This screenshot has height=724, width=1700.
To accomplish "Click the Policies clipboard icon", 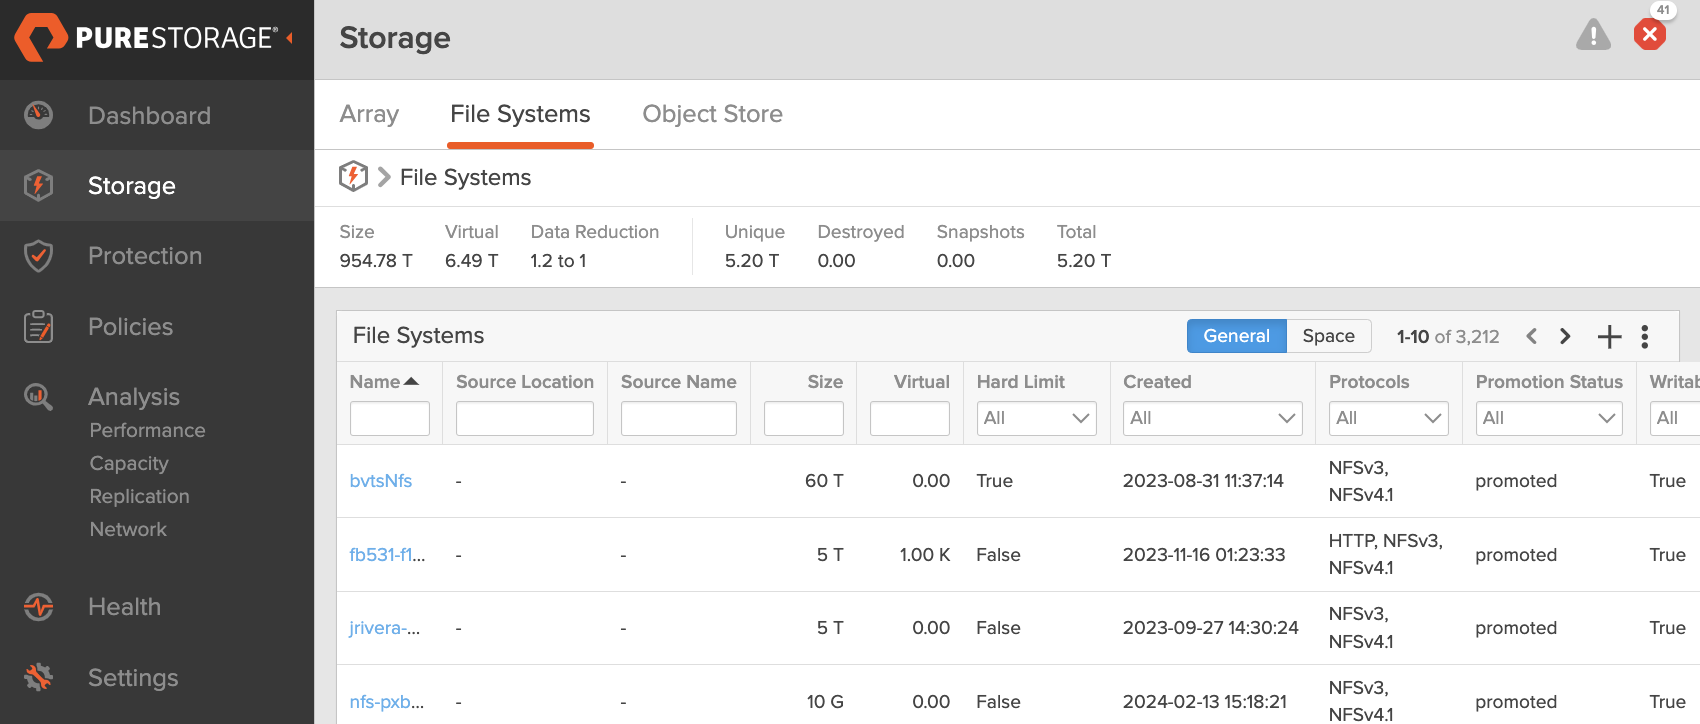I will click(38, 327).
